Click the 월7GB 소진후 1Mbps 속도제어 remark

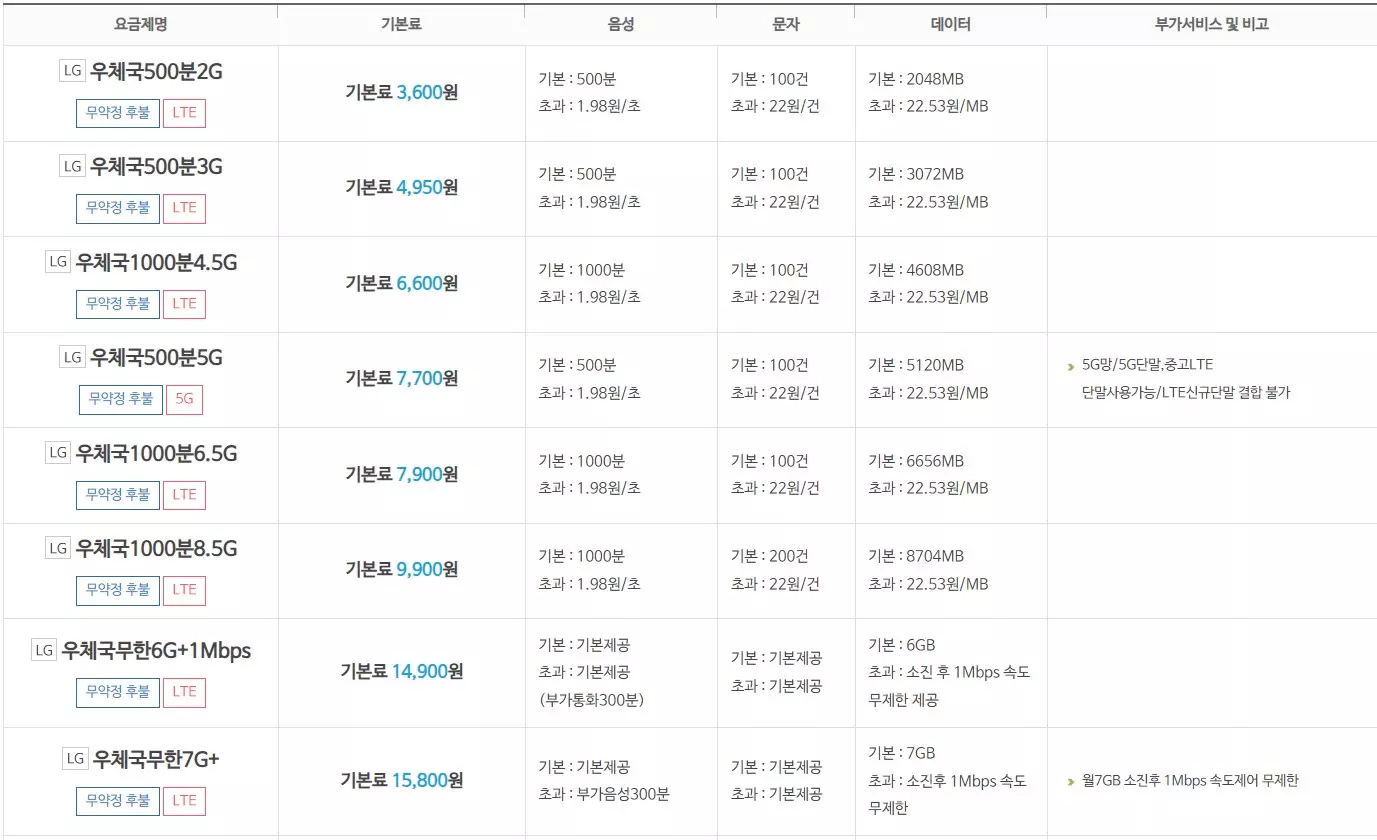1190,781
